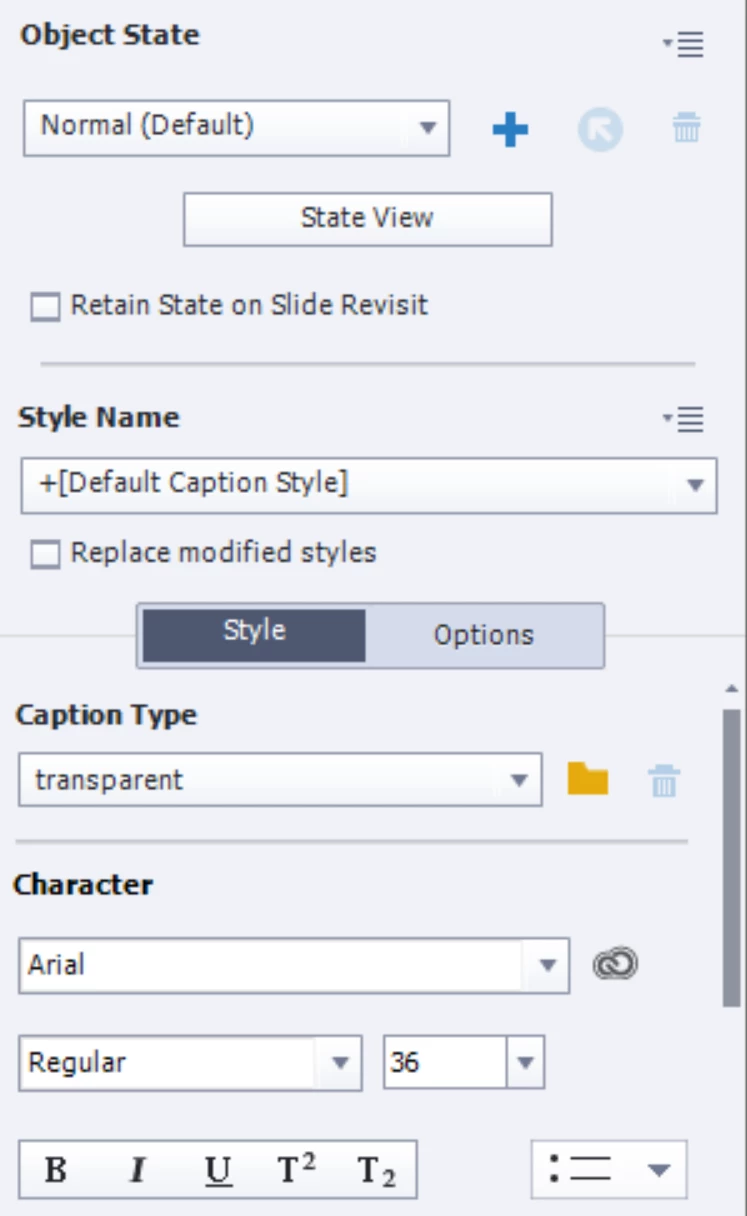
Task: Open Object State panel menu icon
Action: (684, 44)
